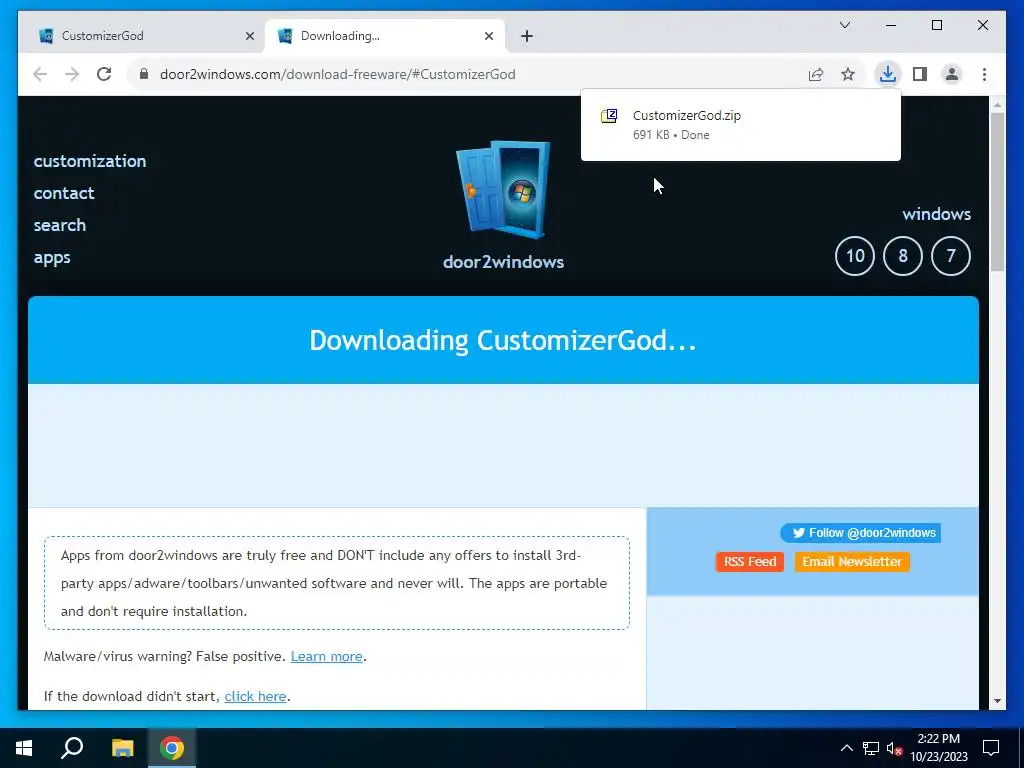Open the search menu link
The width and height of the screenshot is (1024, 768).
pos(59,225)
